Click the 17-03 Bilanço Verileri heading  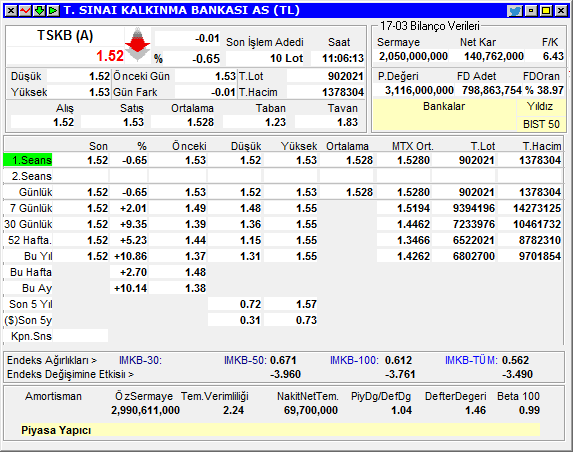pyautogui.click(x=430, y=26)
